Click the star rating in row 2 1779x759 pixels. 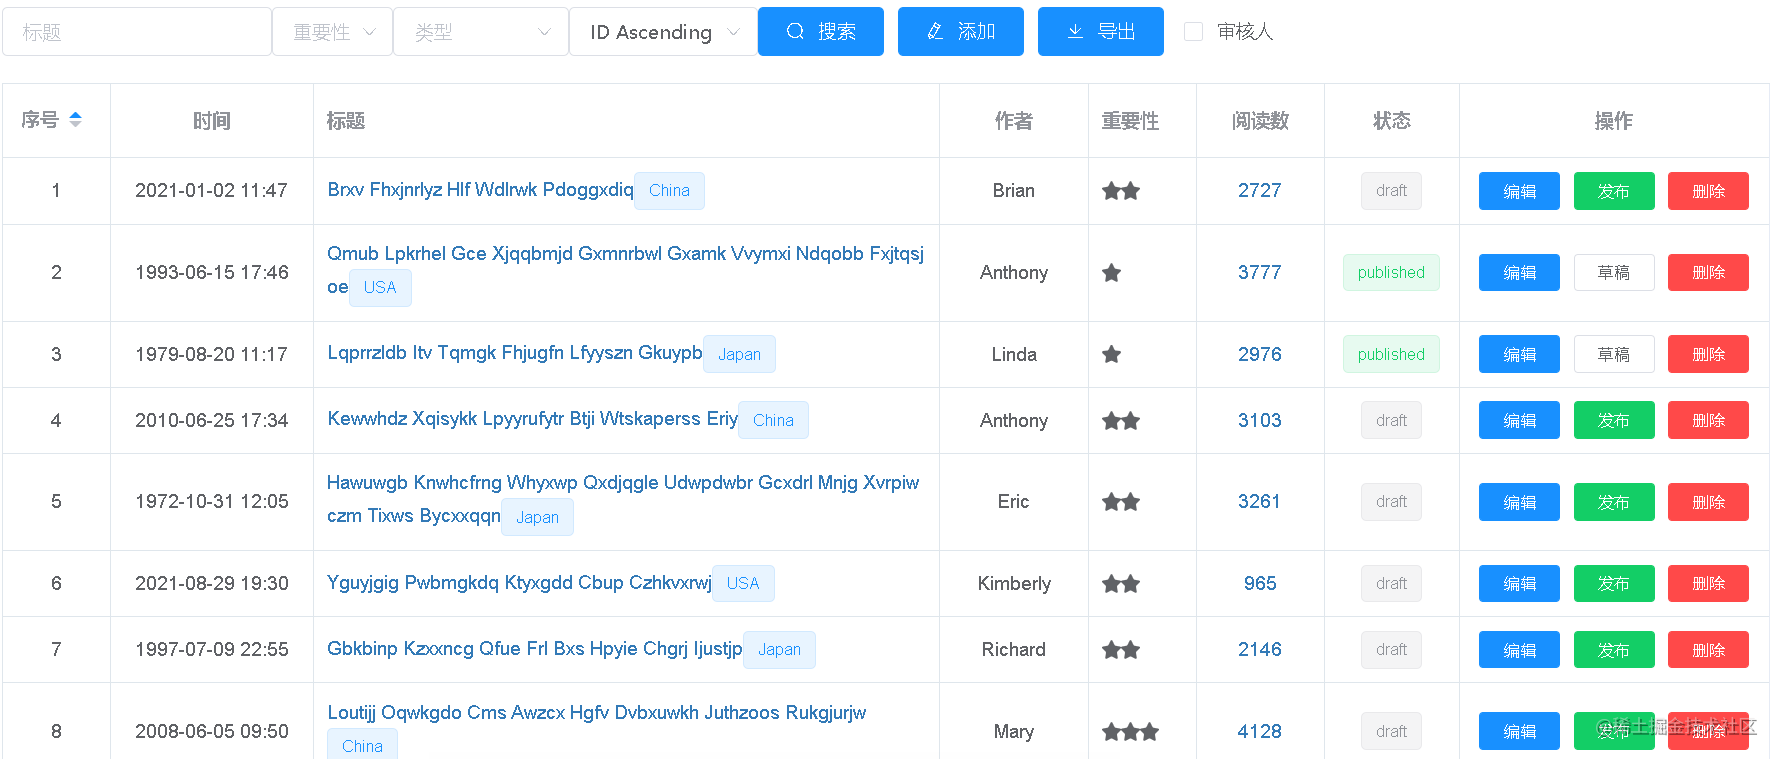point(1111,273)
